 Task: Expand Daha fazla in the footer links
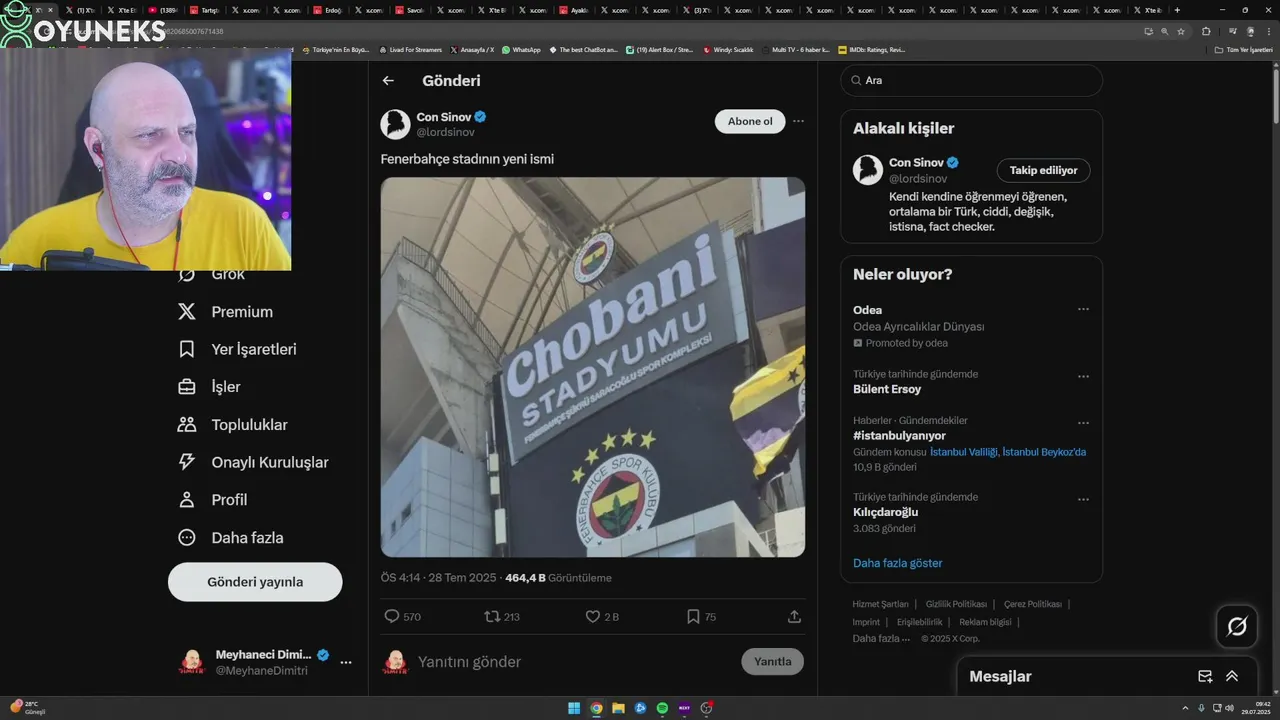pos(881,638)
